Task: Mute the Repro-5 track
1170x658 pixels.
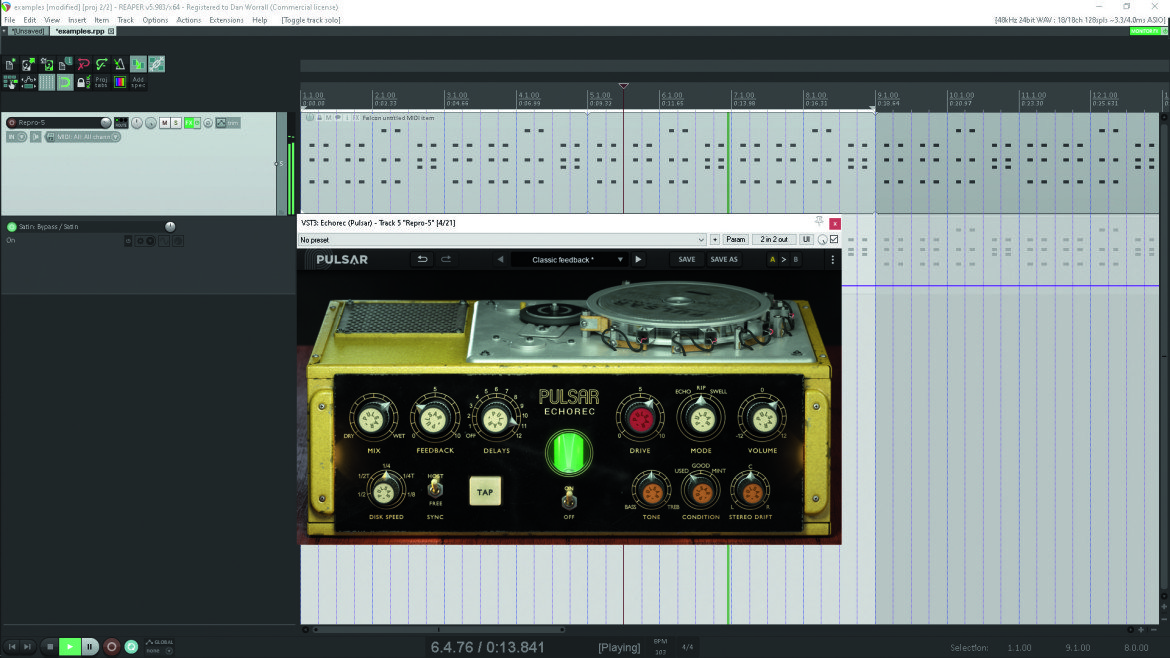Action: click(x=165, y=122)
